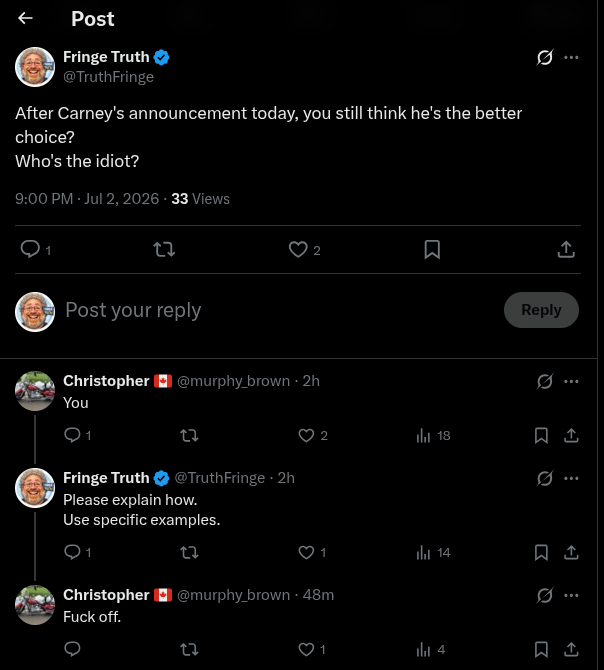The height and width of the screenshot is (670, 604).
Task: Bookmark the main post
Action: [432, 250]
